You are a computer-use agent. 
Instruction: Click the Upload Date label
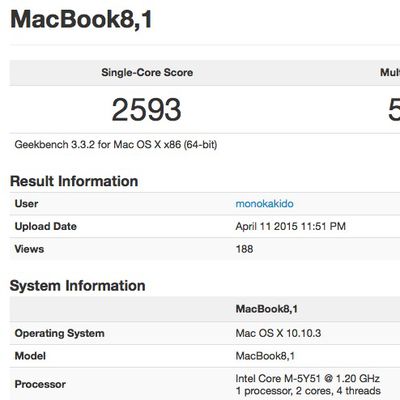(46, 226)
